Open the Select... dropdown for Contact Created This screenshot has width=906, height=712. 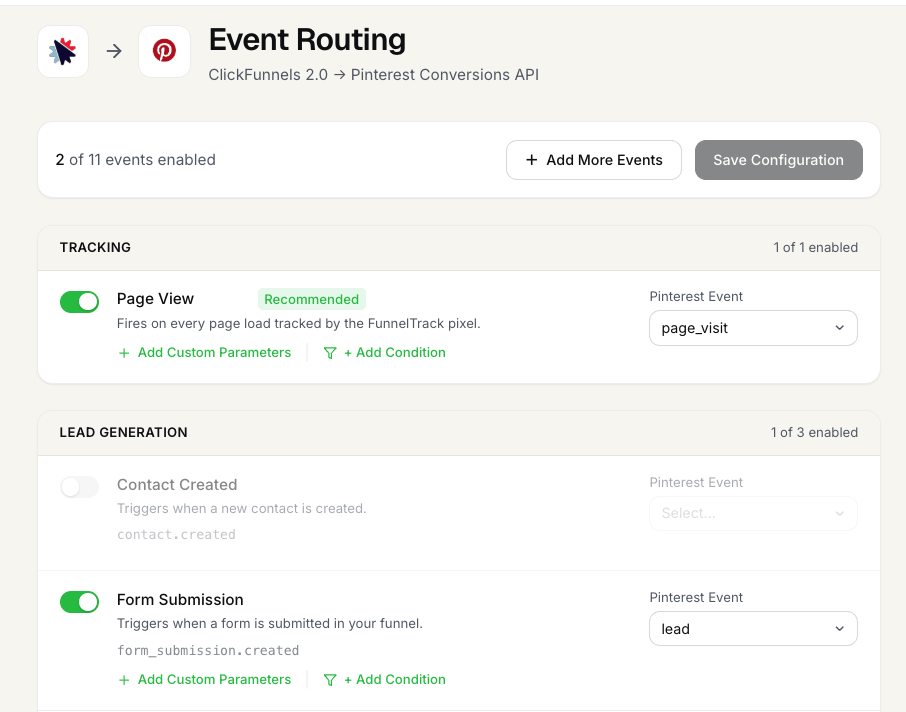[753, 513]
